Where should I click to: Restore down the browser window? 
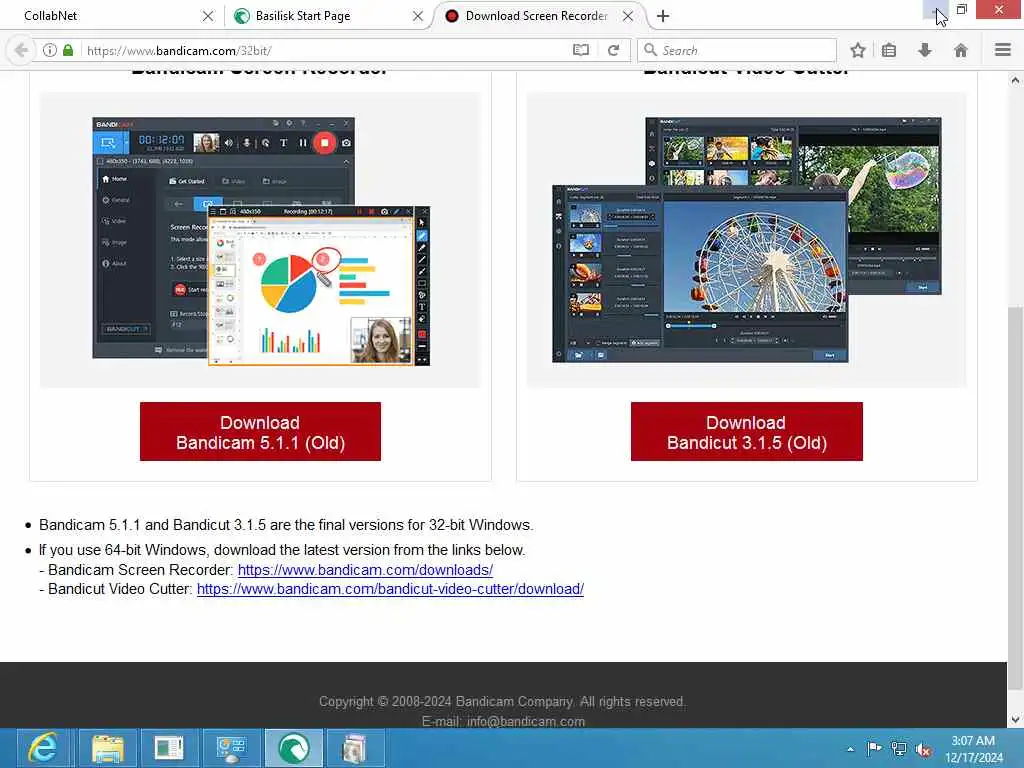coord(961,9)
